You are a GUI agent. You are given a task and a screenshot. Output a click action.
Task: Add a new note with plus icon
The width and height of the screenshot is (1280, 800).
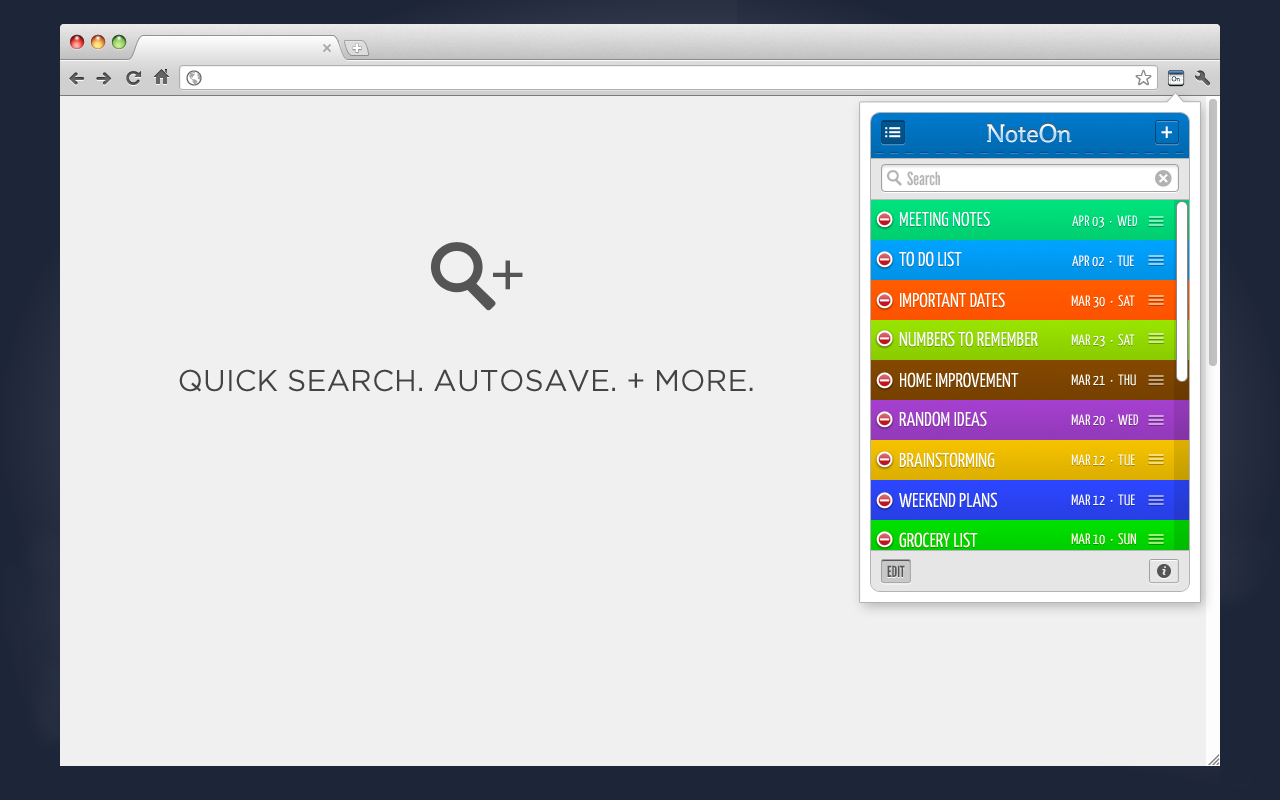1166,132
